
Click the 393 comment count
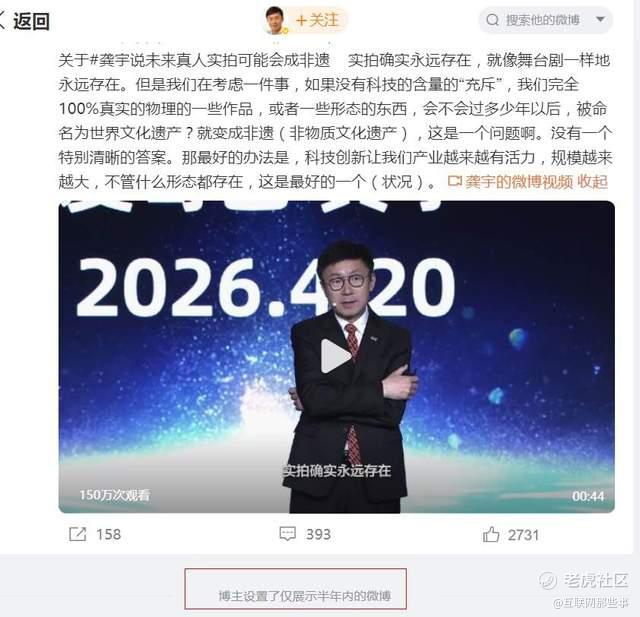pos(318,534)
